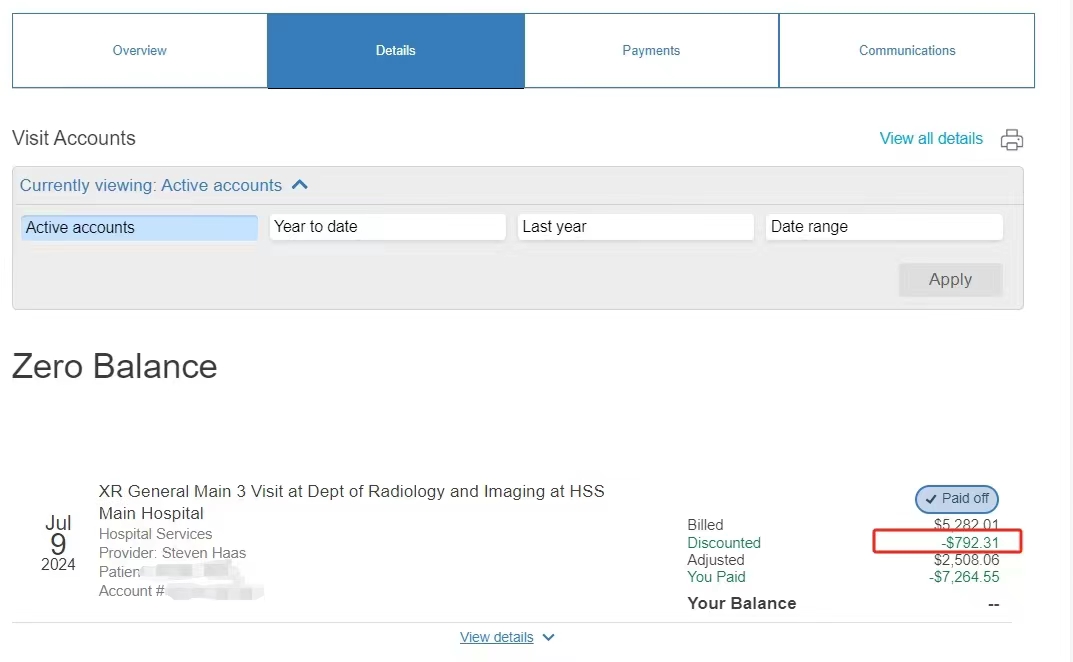1073x662 pixels.
Task: Click the View details link
Action: [x=497, y=637]
